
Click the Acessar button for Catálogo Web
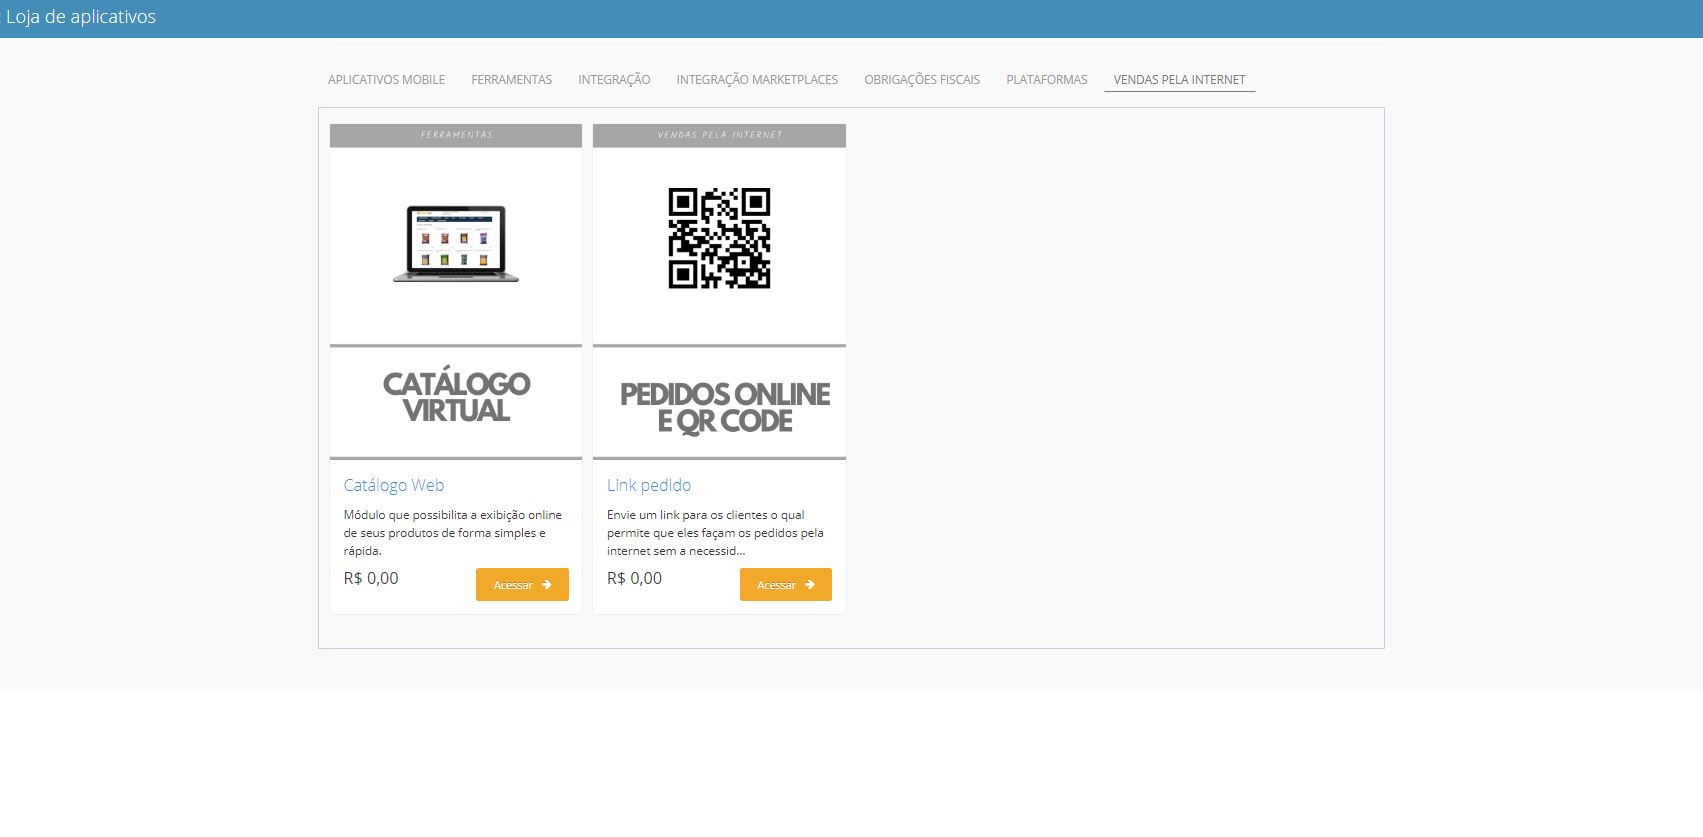(x=522, y=585)
